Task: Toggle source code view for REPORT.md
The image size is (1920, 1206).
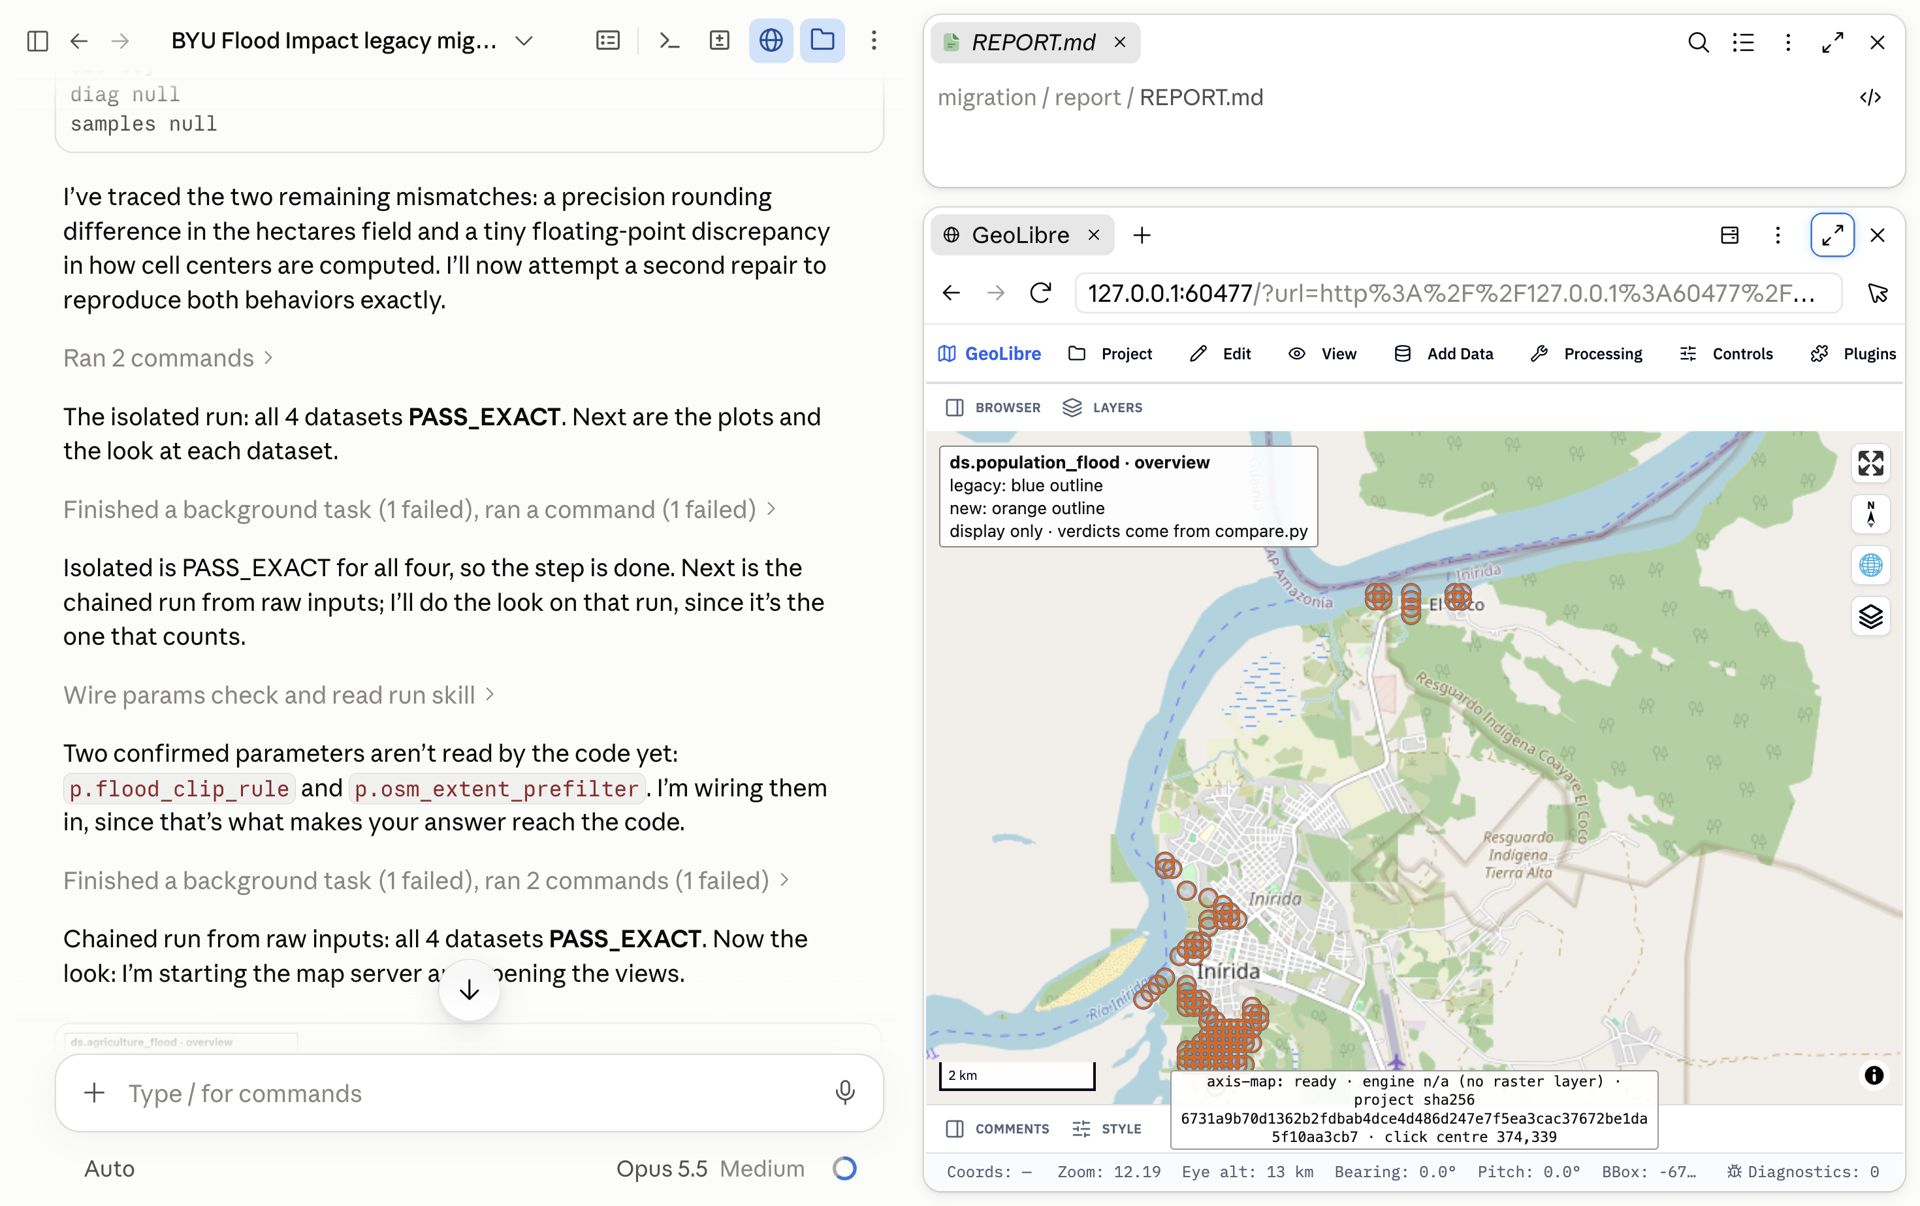Action: 1871,97
